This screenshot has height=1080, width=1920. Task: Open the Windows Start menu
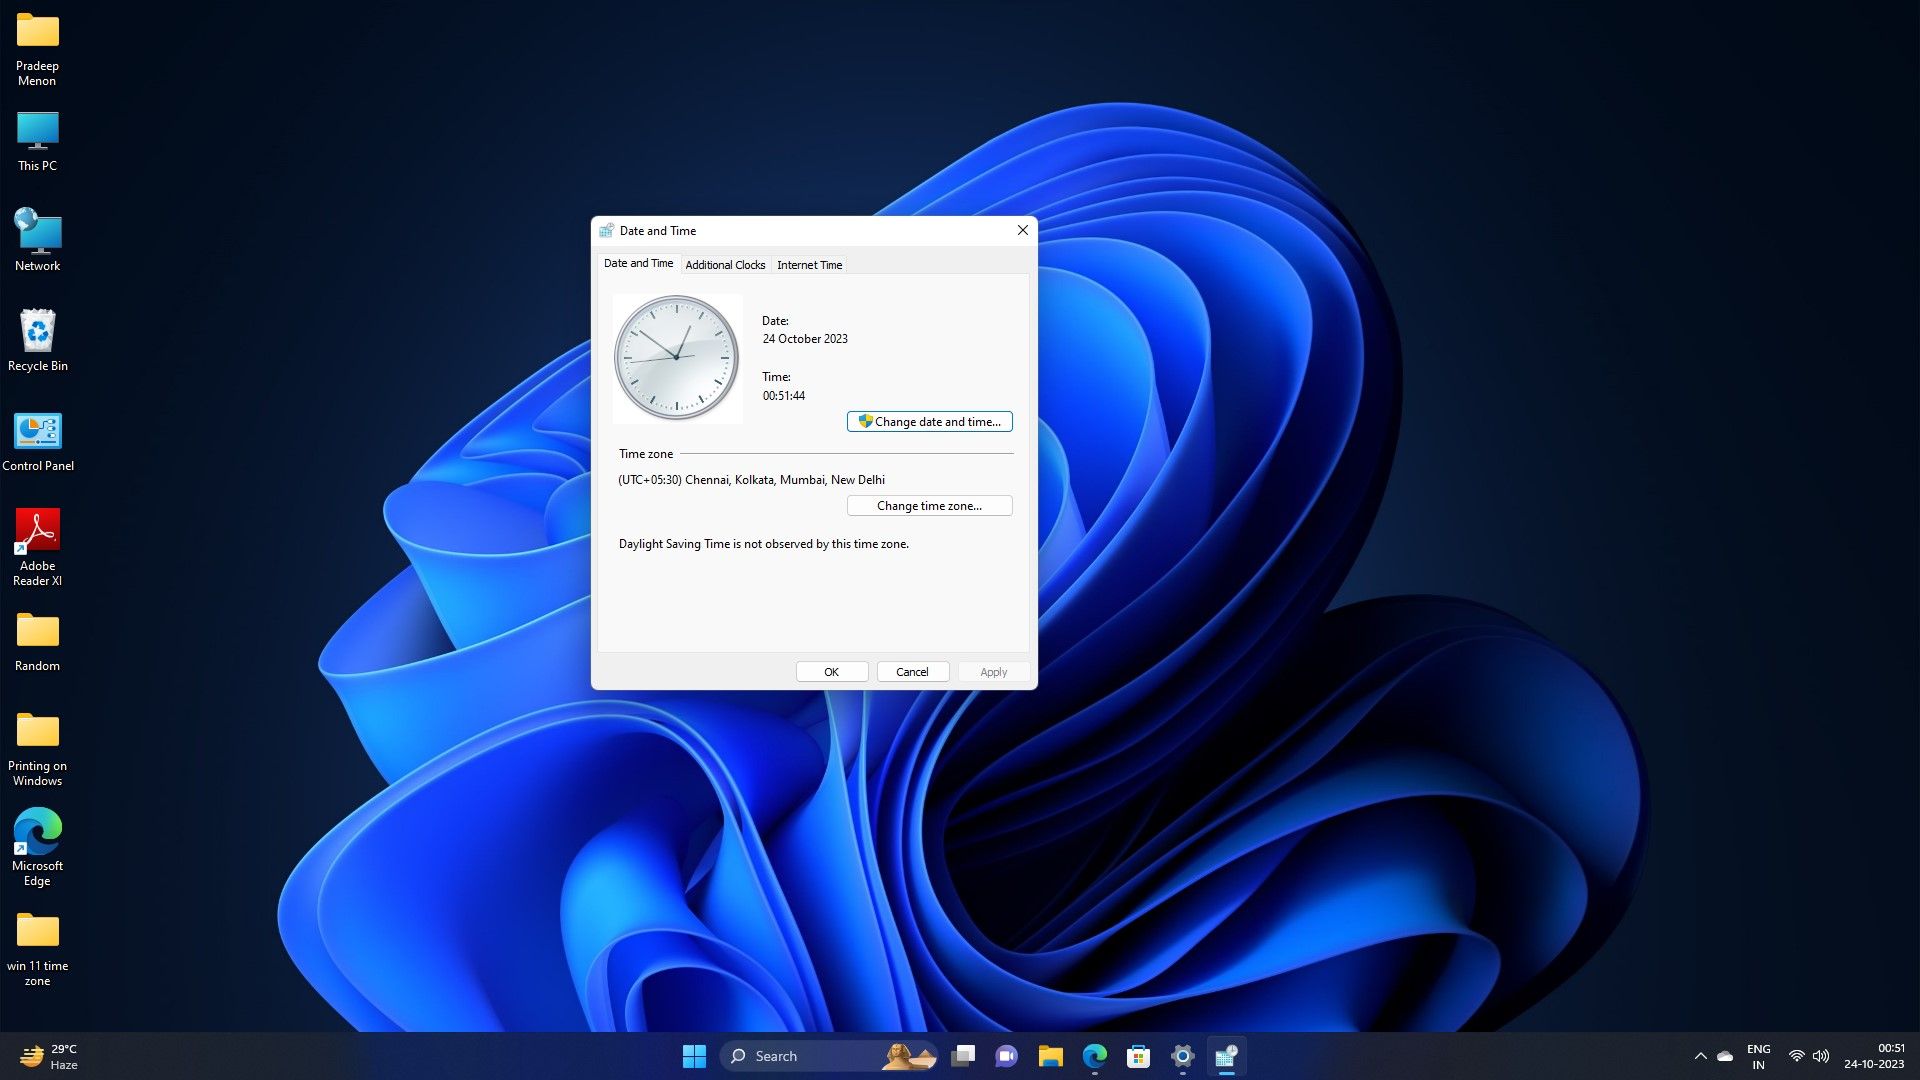pos(694,1056)
